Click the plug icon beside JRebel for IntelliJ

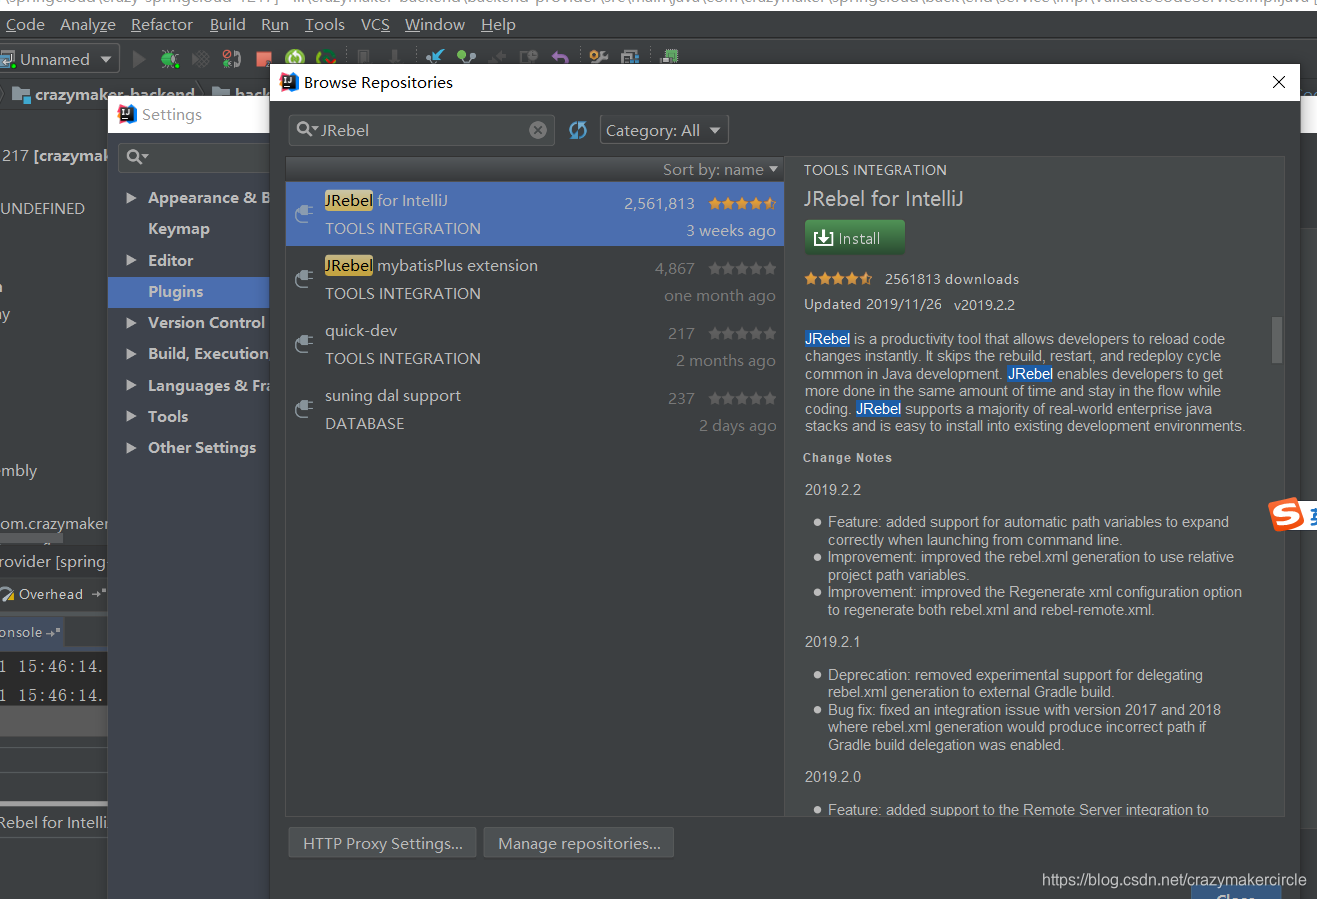[x=304, y=214]
